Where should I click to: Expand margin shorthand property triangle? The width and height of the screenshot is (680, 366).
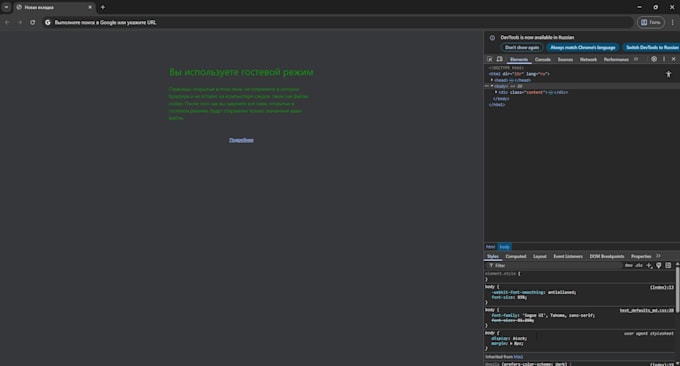(x=511, y=343)
